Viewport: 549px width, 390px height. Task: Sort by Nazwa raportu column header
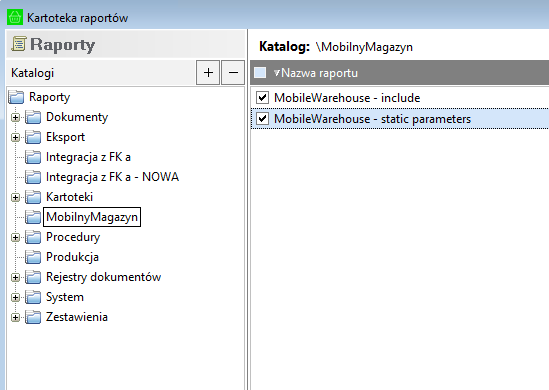coord(319,73)
